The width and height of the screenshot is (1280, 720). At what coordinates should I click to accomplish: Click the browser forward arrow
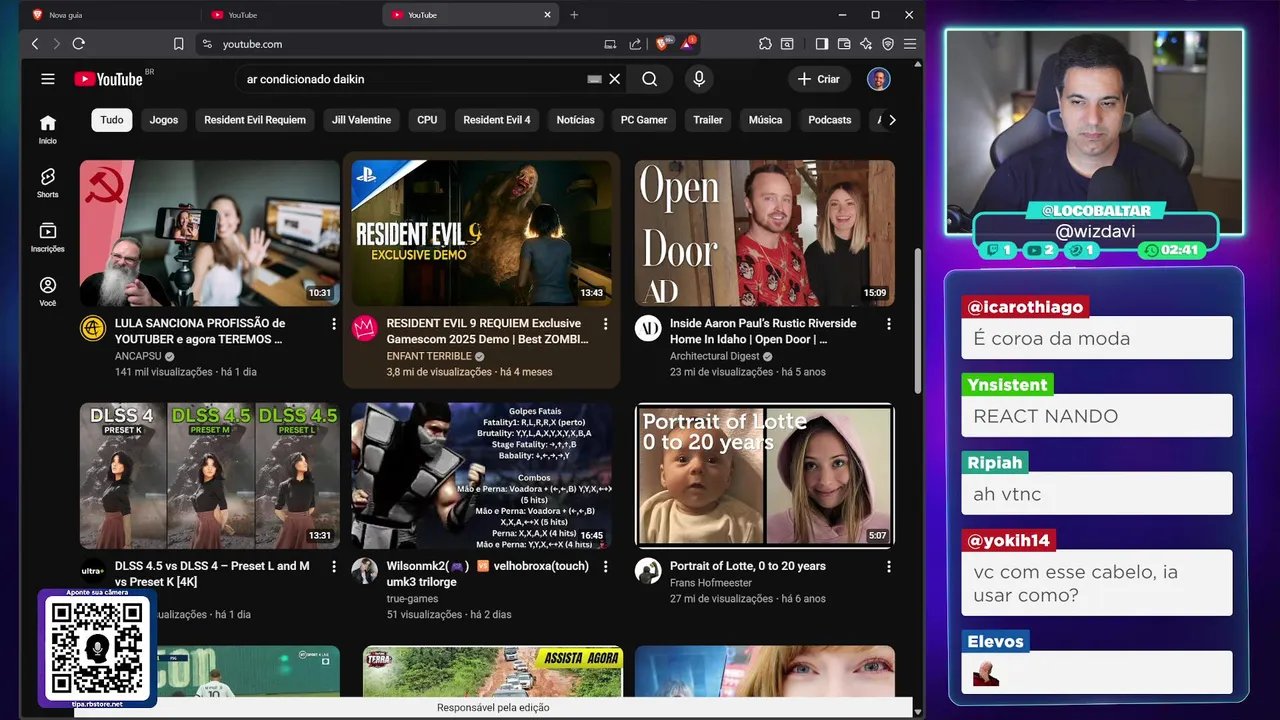[x=56, y=44]
